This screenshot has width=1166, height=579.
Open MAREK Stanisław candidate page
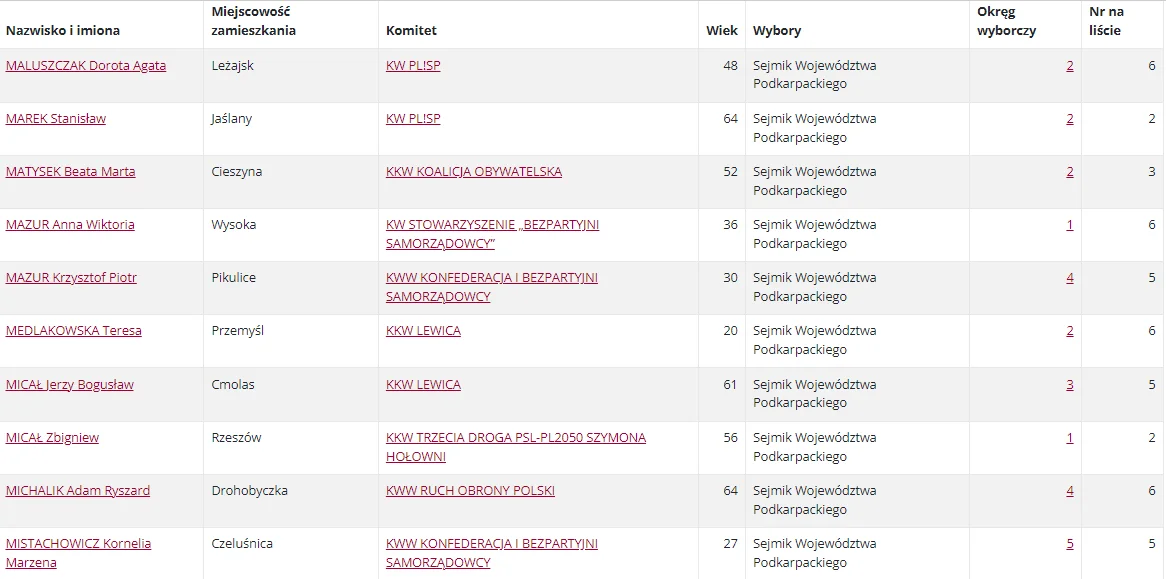coord(56,118)
